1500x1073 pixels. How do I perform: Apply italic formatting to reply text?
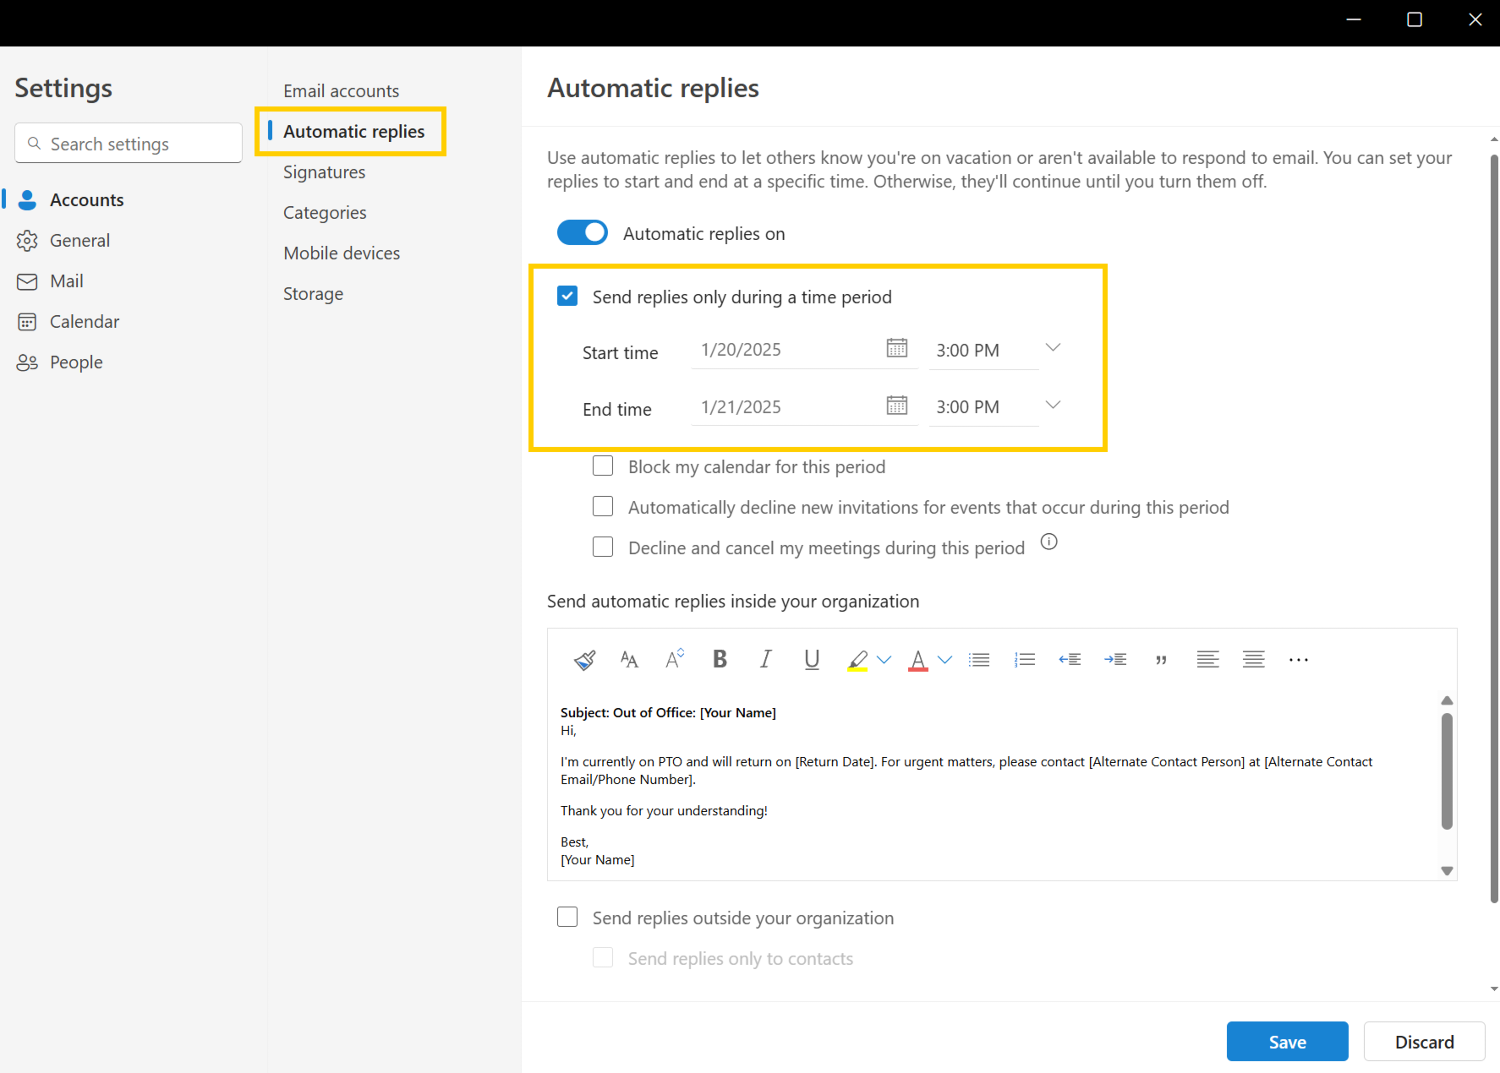tap(765, 658)
